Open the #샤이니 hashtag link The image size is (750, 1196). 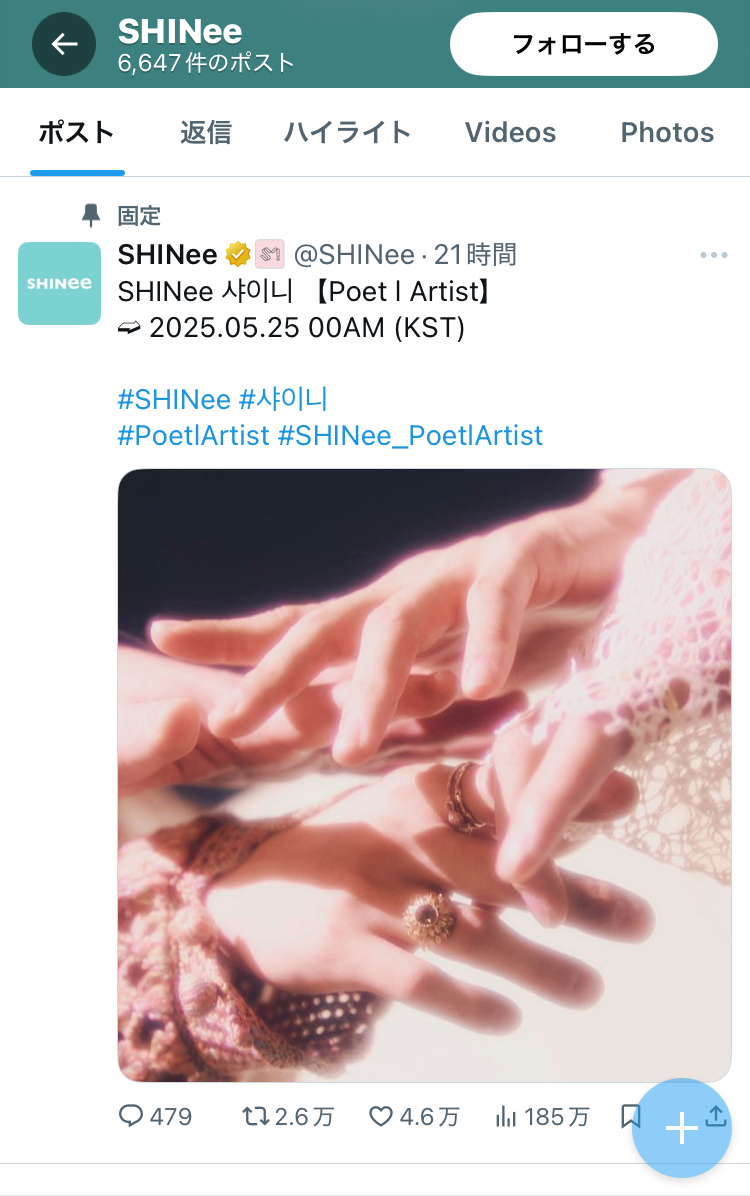click(283, 399)
